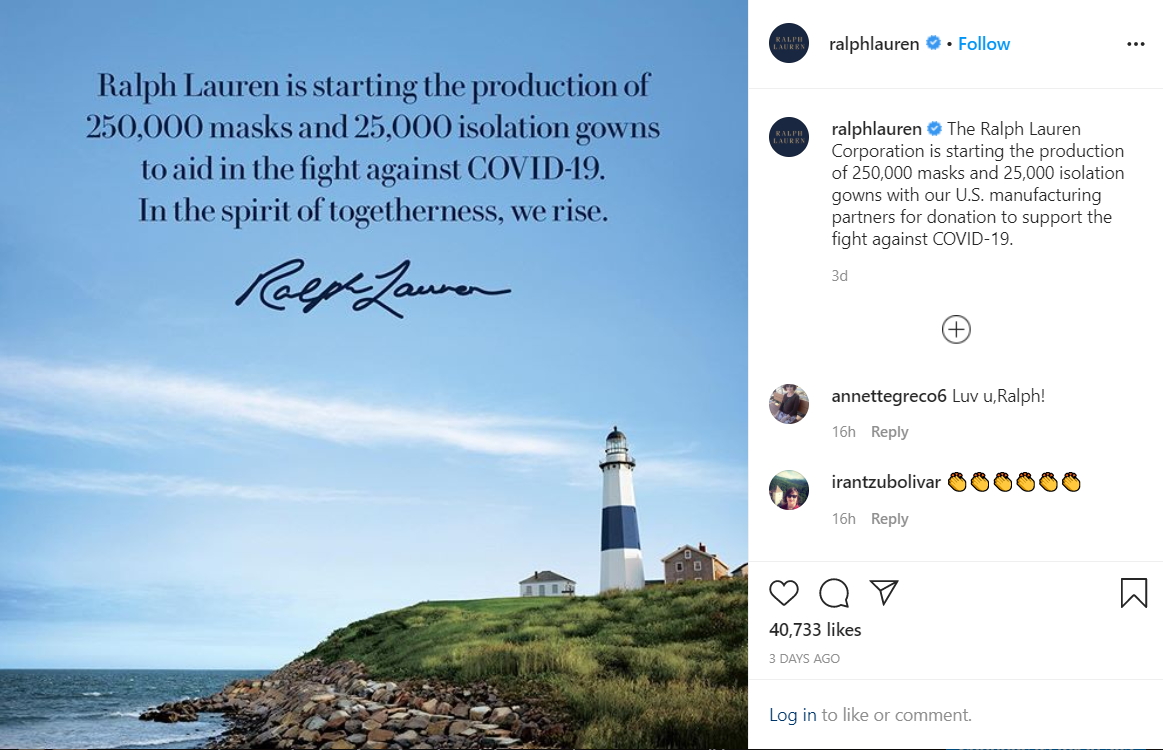Click the caption's Ralph Lauren avatar
The width and height of the screenshot is (1163, 750).
(788, 137)
